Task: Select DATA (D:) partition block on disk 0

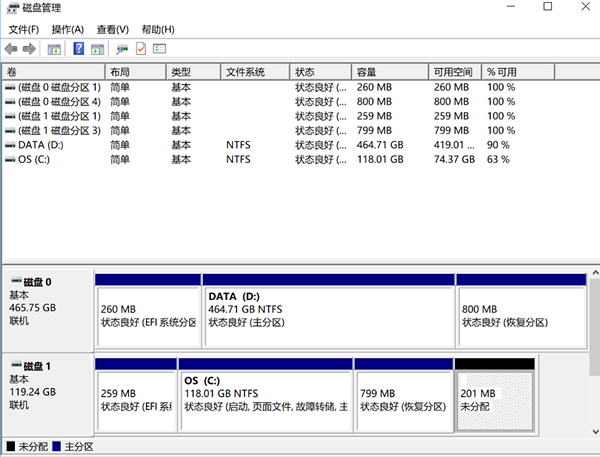Action: (x=328, y=310)
